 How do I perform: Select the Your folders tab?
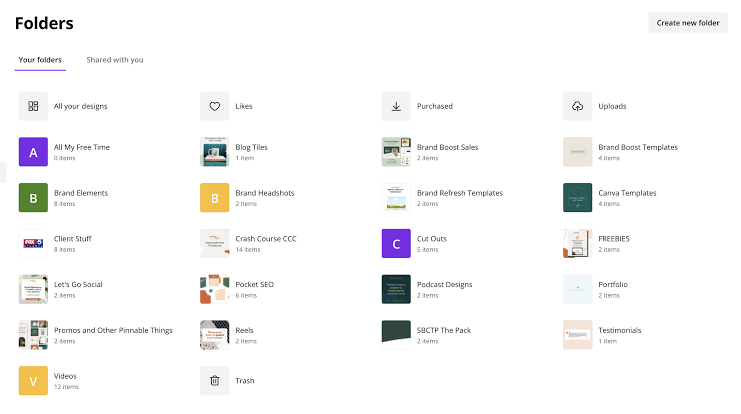(x=40, y=60)
